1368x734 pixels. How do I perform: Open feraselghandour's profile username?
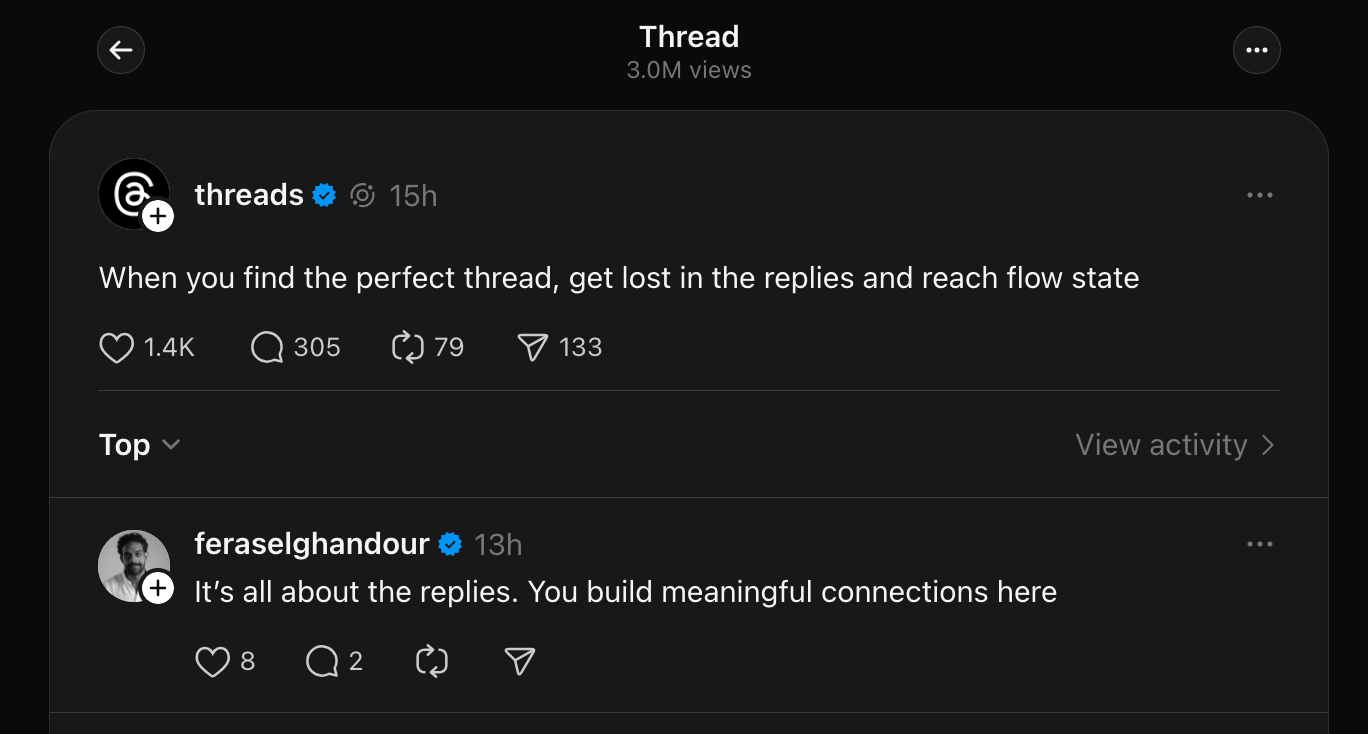tap(312, 544)
